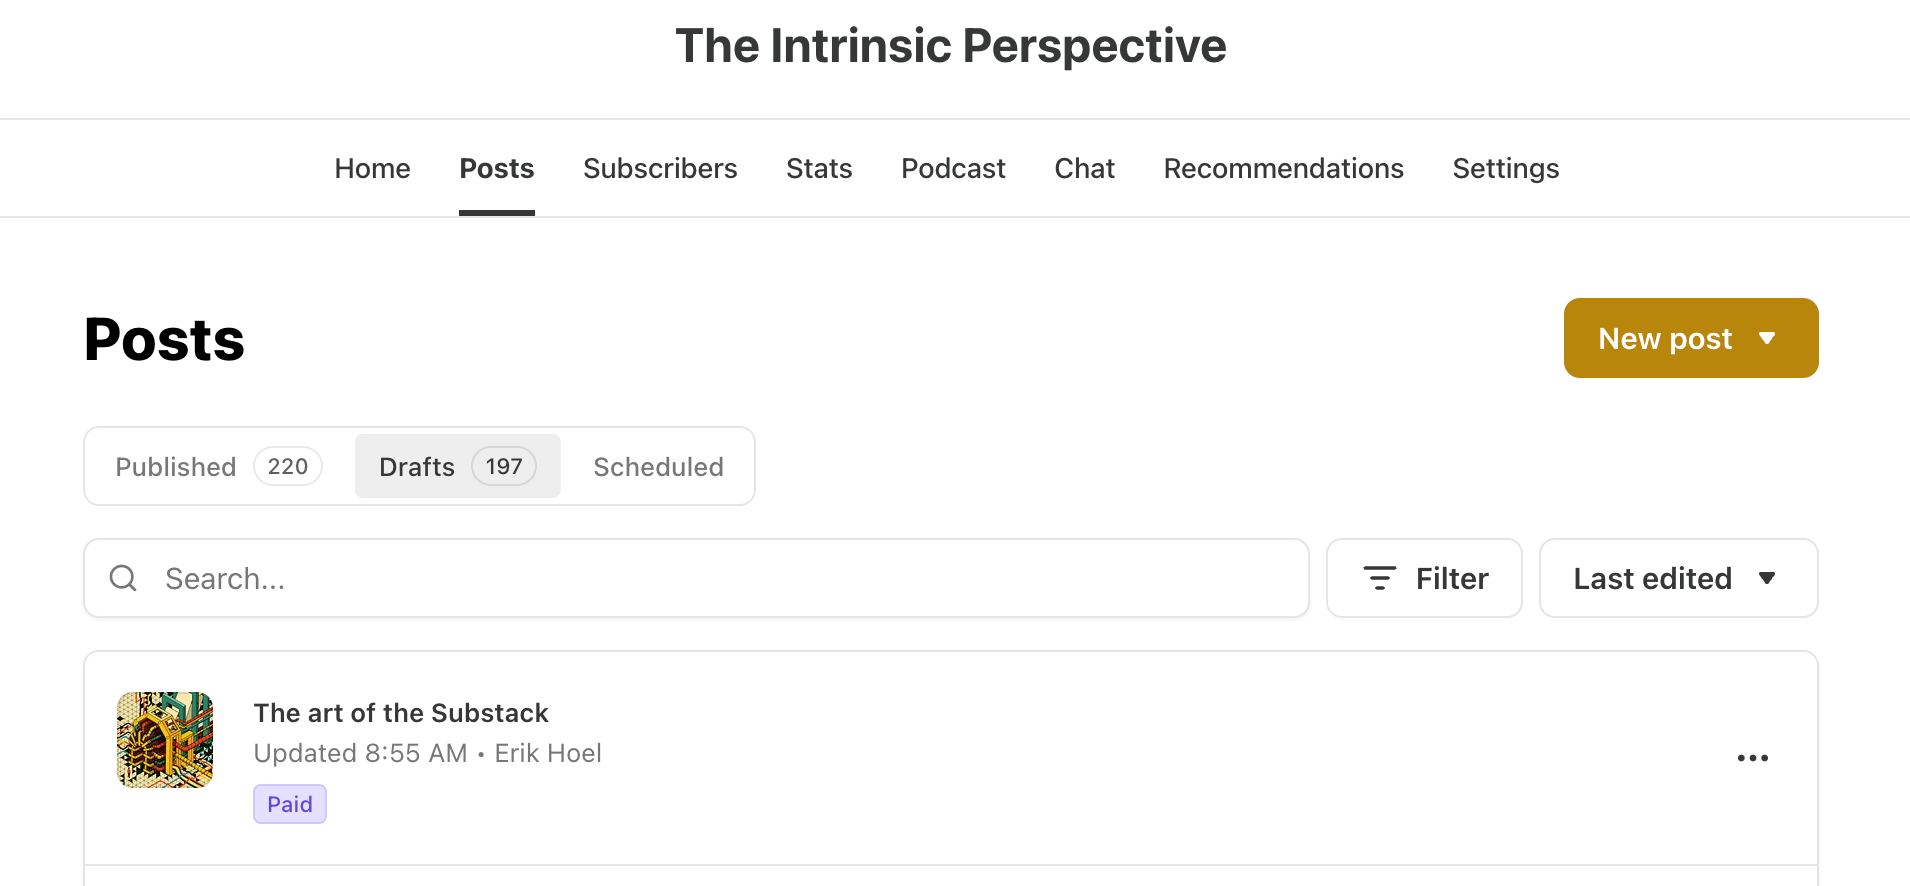Open the three-dot menu for The art of the Substack

pyautogui.click(x=1752, y=758)
